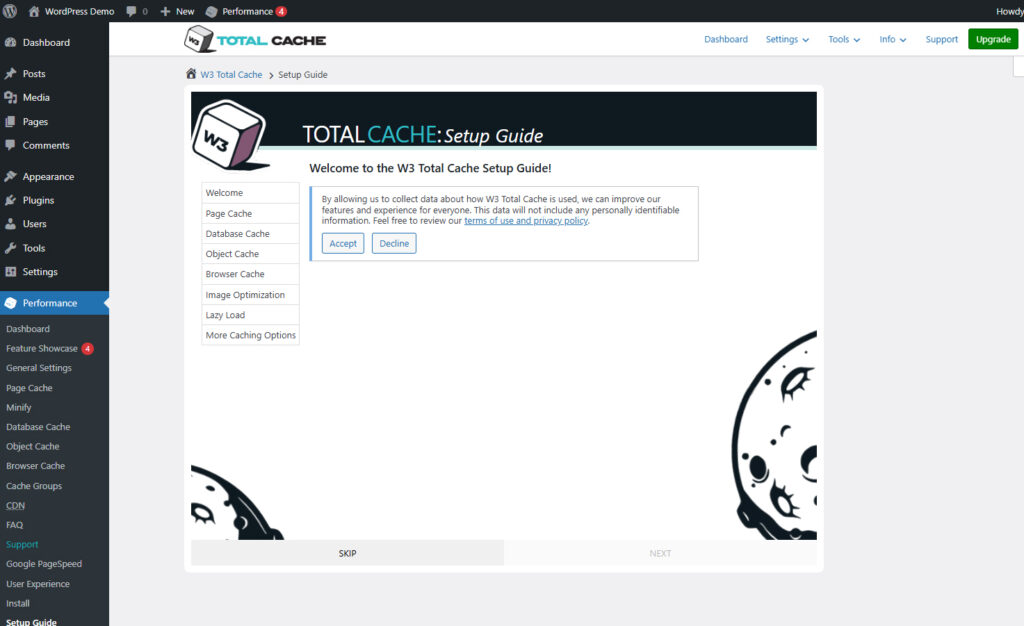Open Google PageSpeed in Performance submenu

point(44,564)
